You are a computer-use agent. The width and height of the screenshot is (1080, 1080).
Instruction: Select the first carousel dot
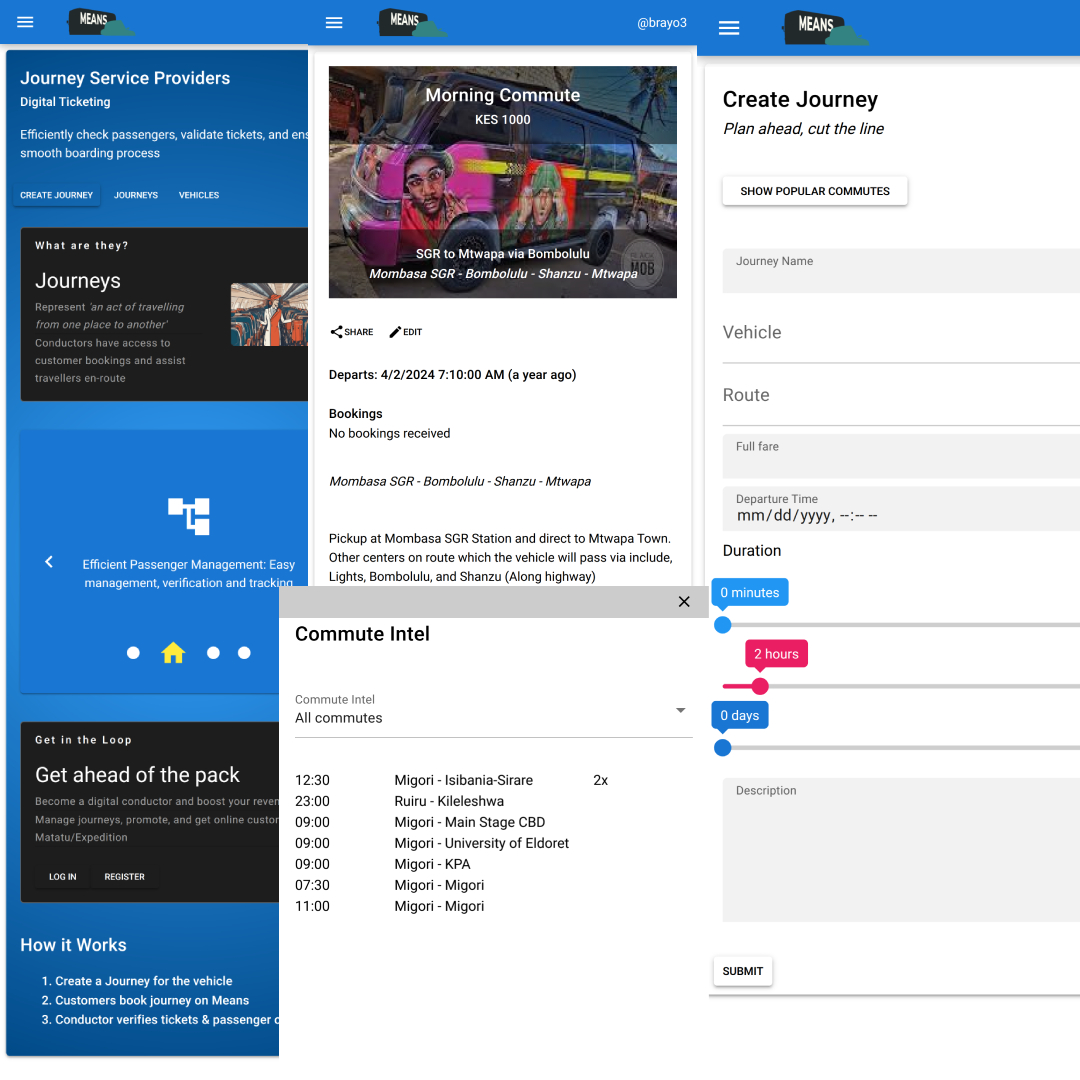(x=133, y=653)
